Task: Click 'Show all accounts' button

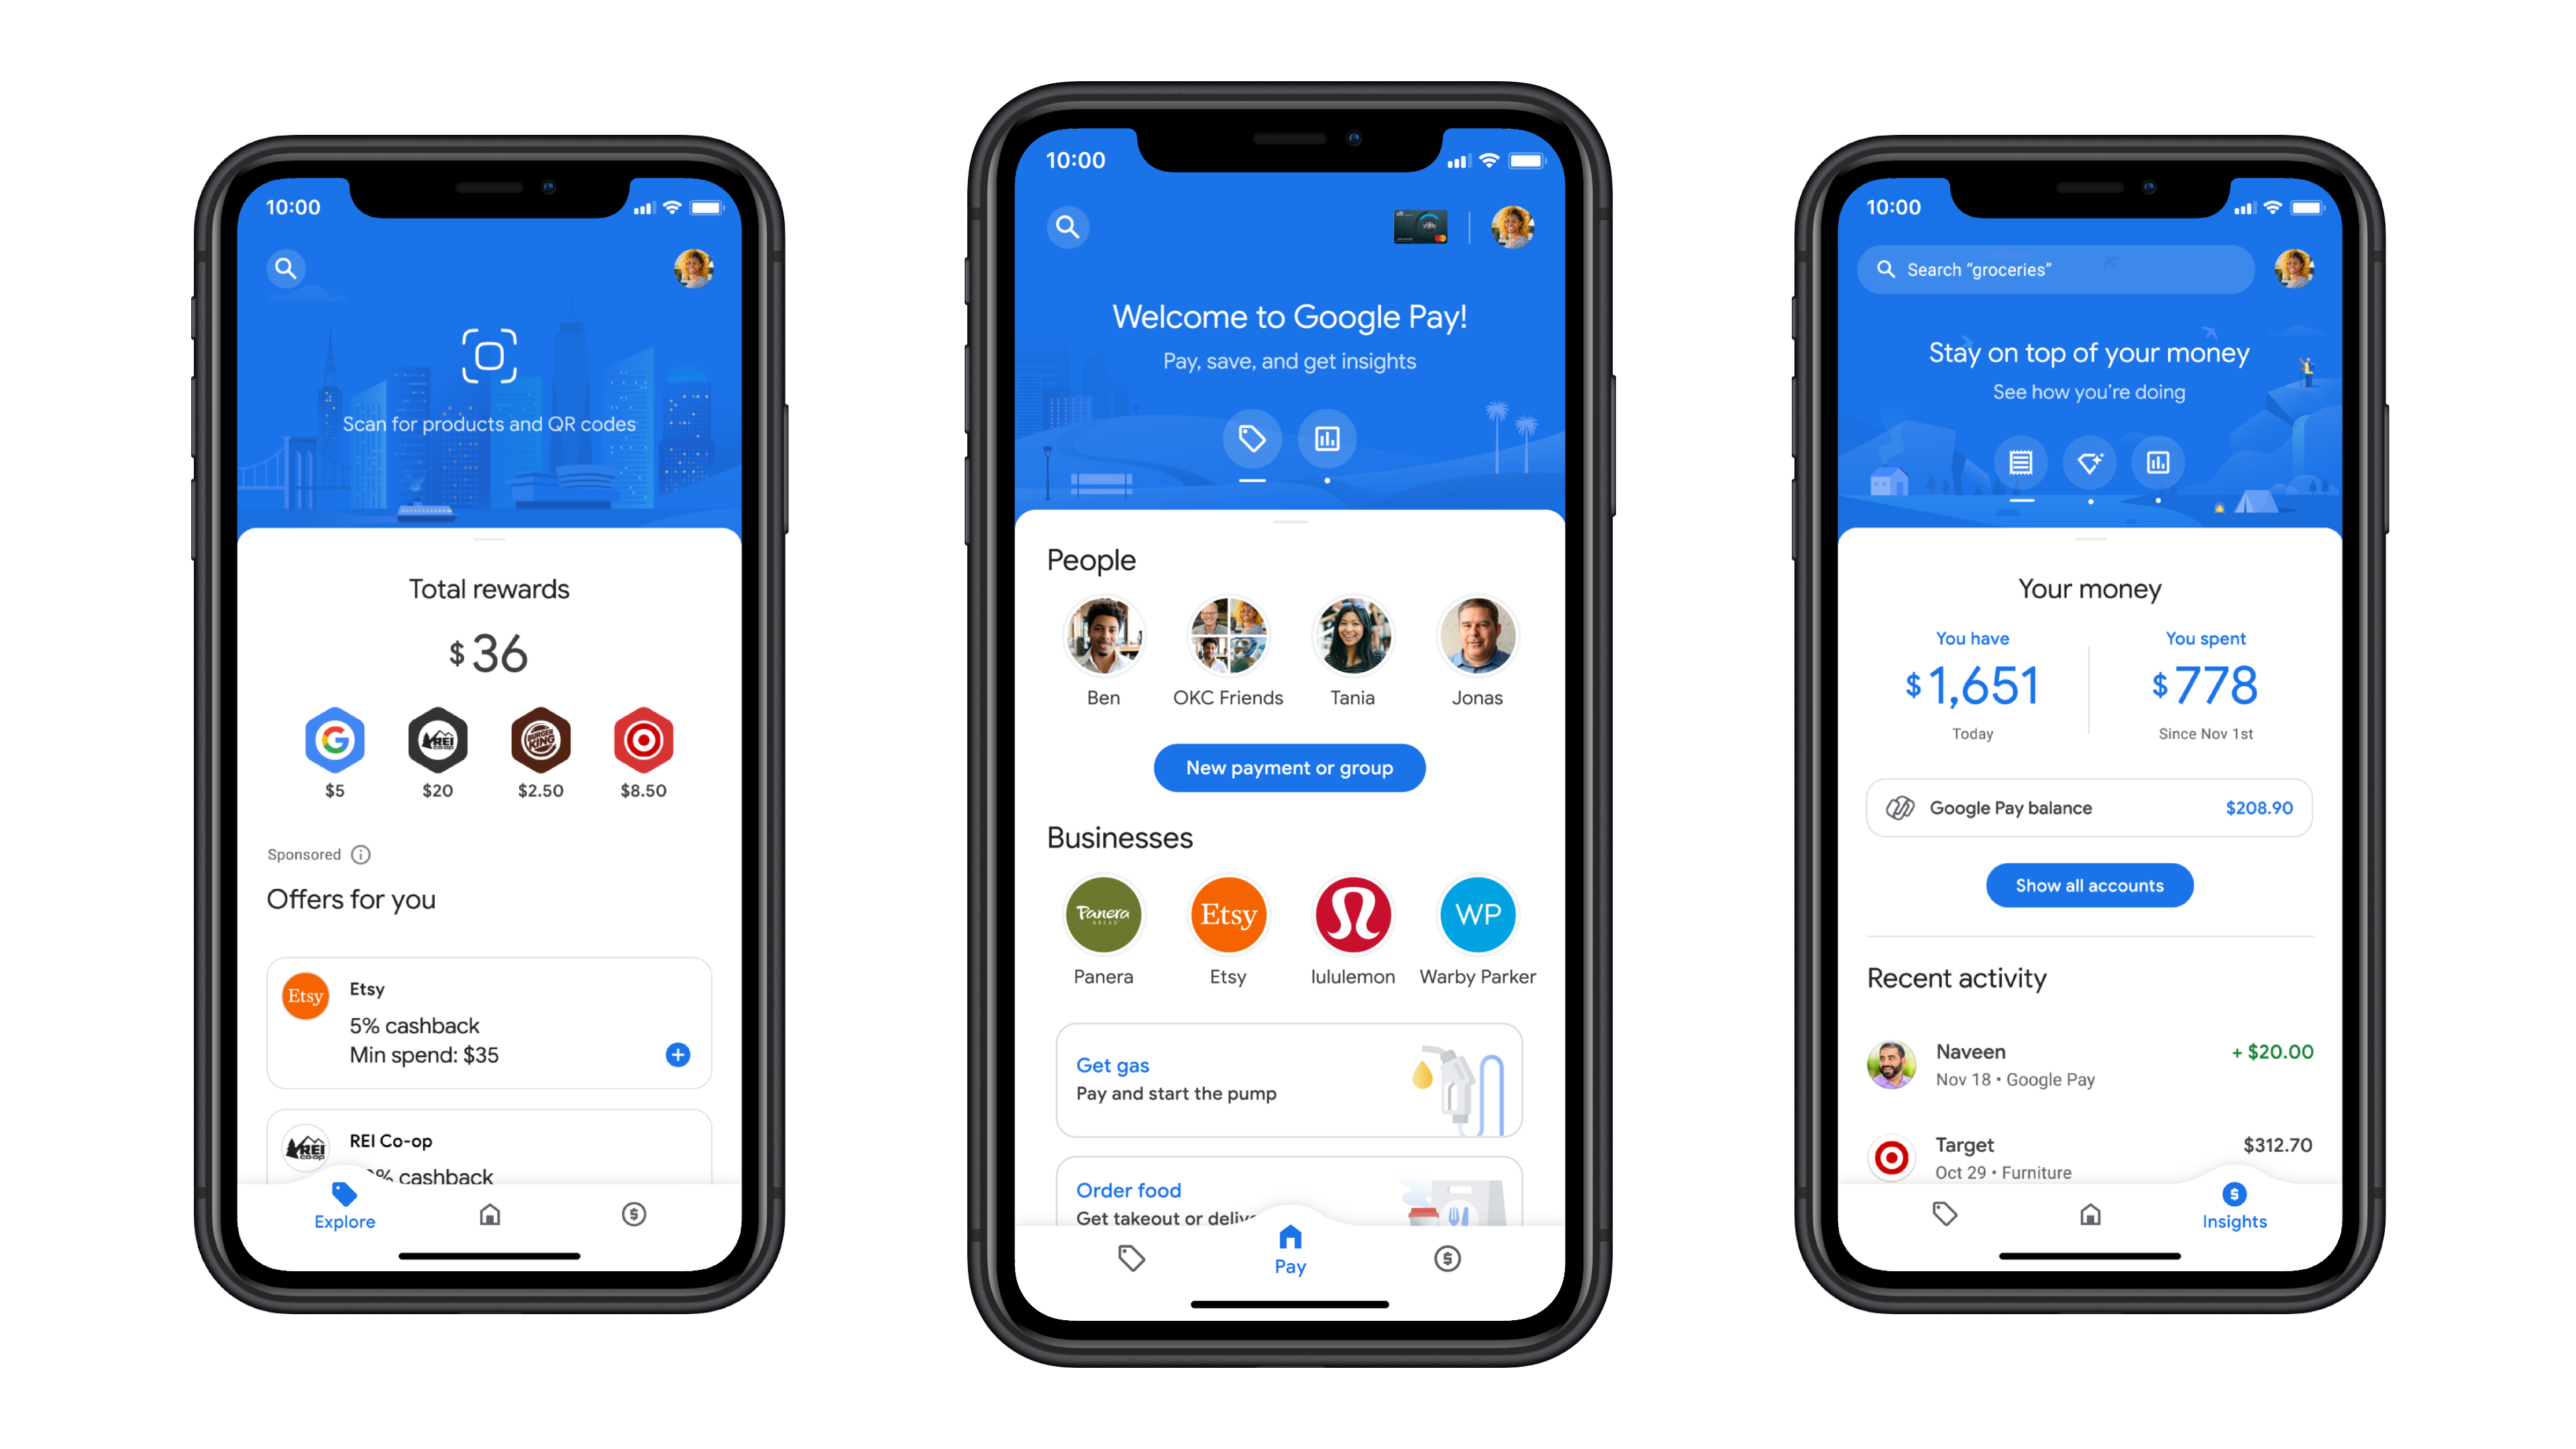Action: 2090,885
